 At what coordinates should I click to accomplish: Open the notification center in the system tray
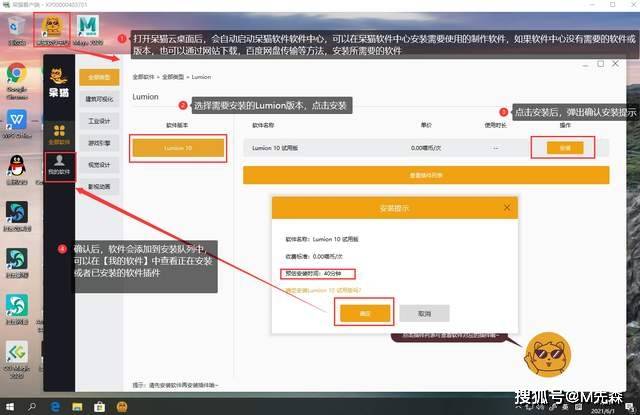click(630, 407)
